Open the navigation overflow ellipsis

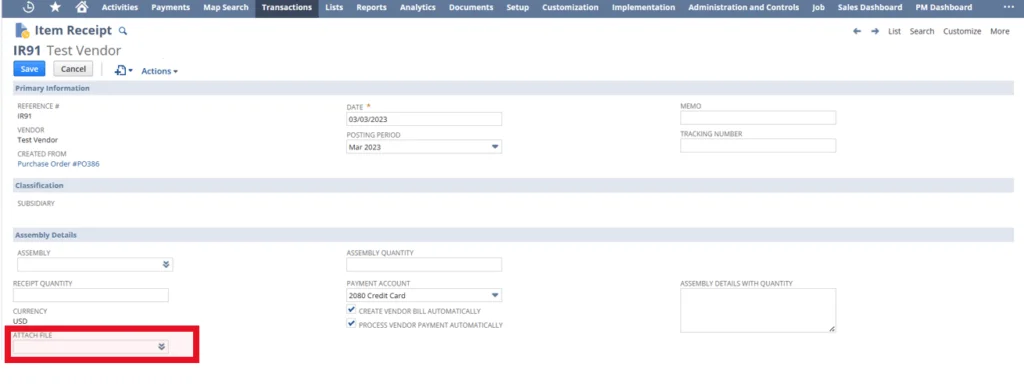pos(1008,7)
